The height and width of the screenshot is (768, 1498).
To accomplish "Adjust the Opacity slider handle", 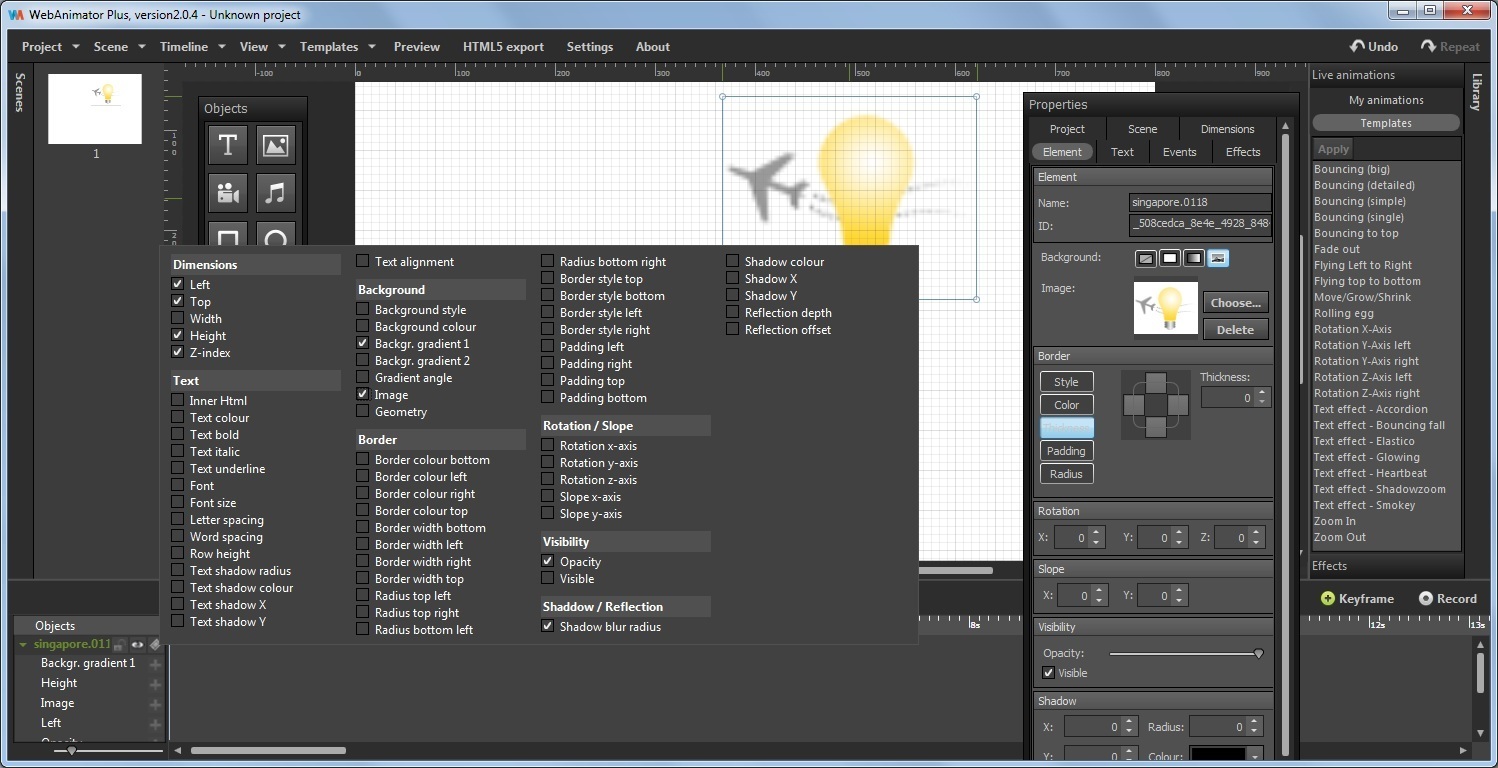I will [x=1258, y=654].
